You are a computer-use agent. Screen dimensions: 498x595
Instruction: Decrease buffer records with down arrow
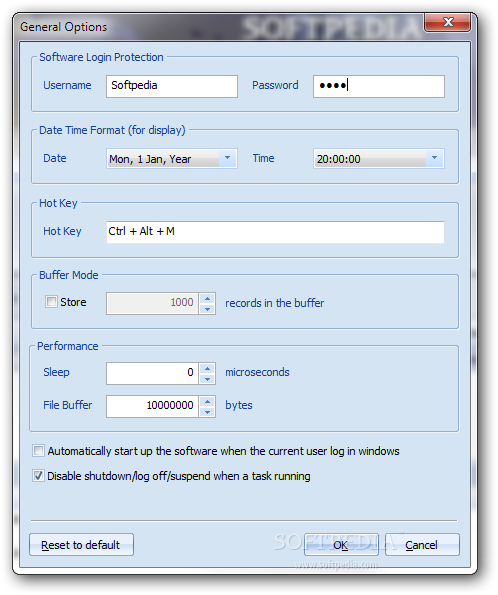(x=207, y=309)
